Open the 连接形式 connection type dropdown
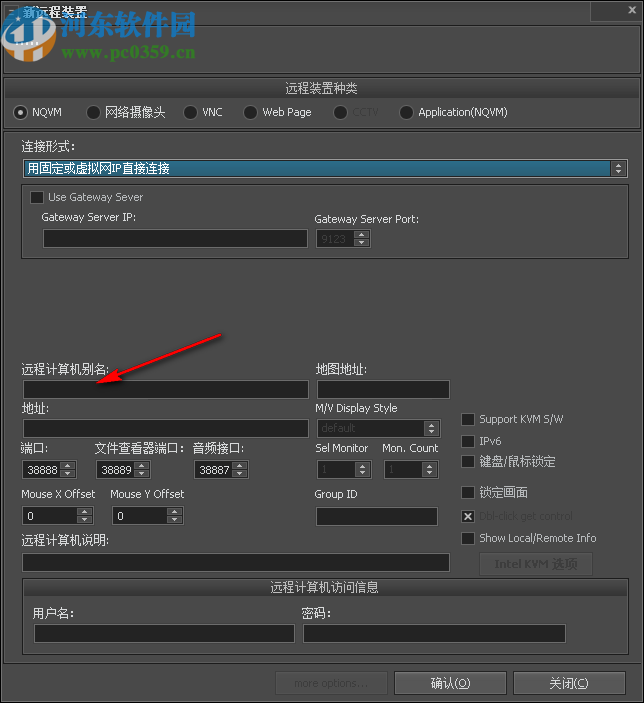The image size is (644, 703). (325, 169)
